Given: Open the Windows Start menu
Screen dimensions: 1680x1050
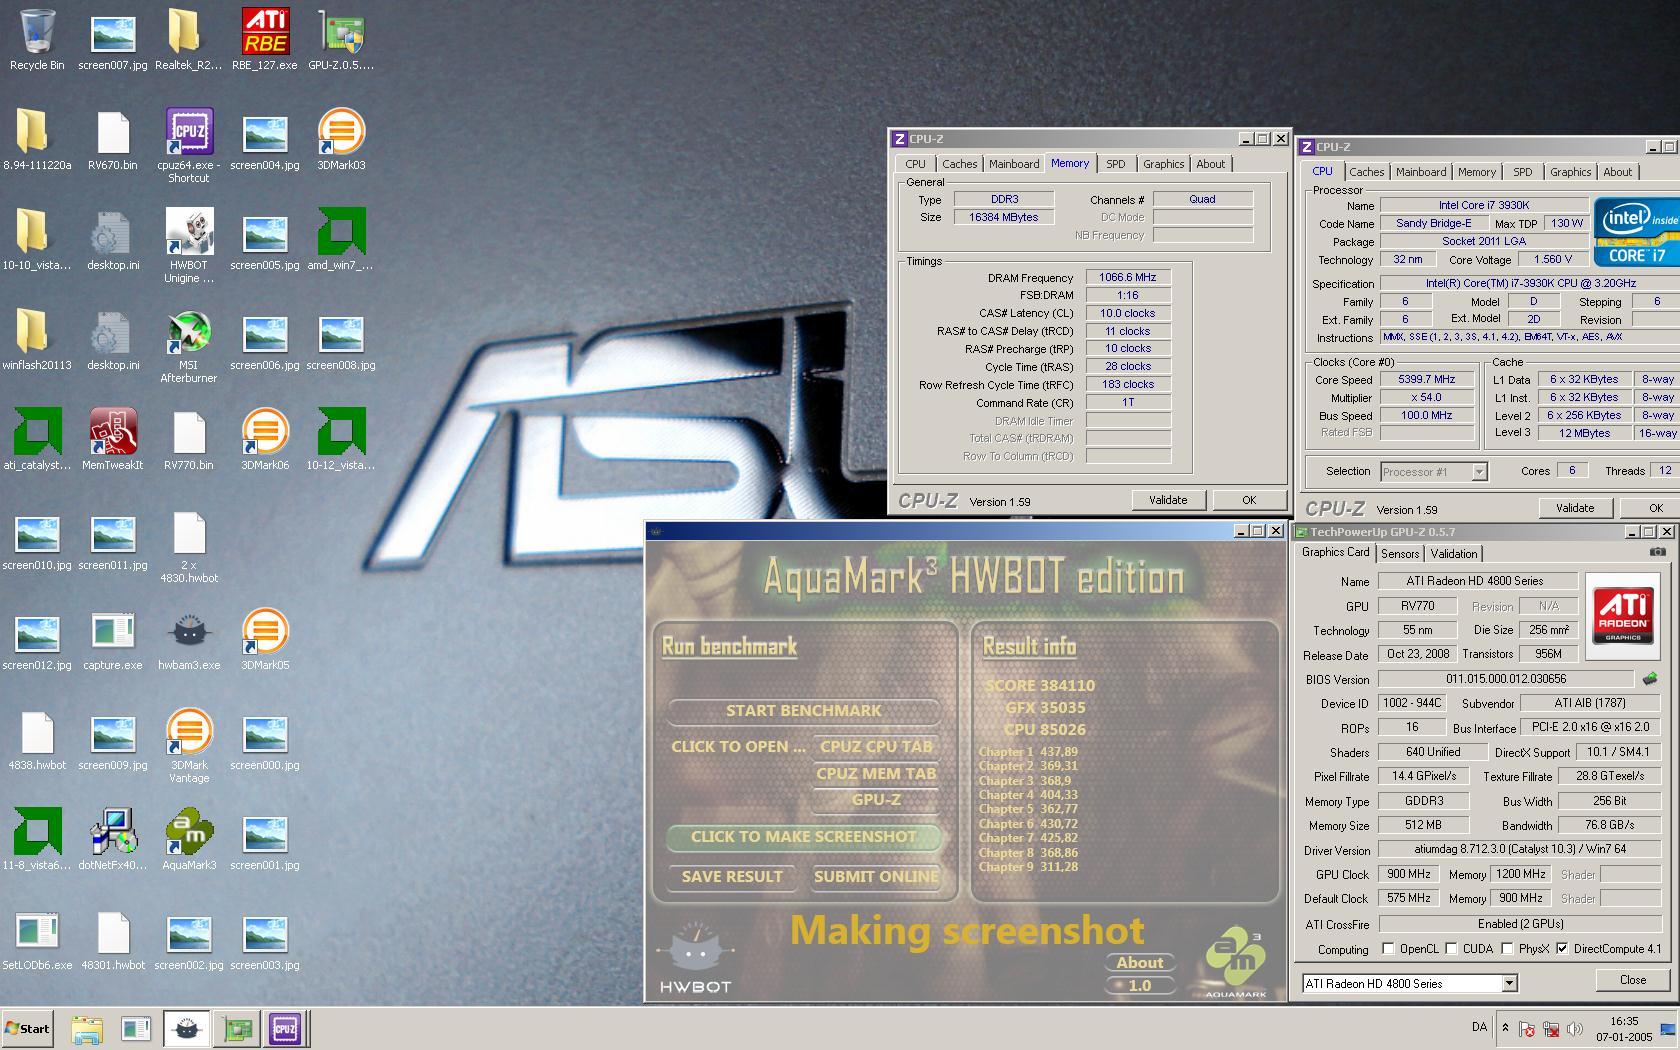Looking at the screenshot, I should (x=27, y=1028).
